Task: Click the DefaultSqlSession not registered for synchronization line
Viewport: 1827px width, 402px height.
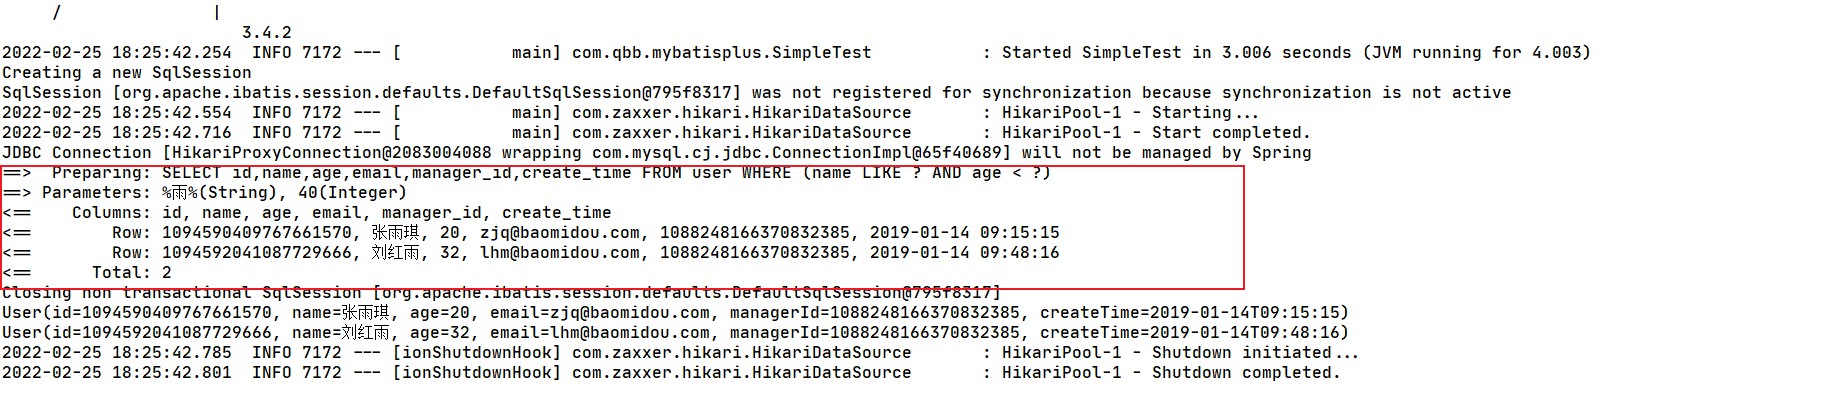Action: [x=756, y=93]
